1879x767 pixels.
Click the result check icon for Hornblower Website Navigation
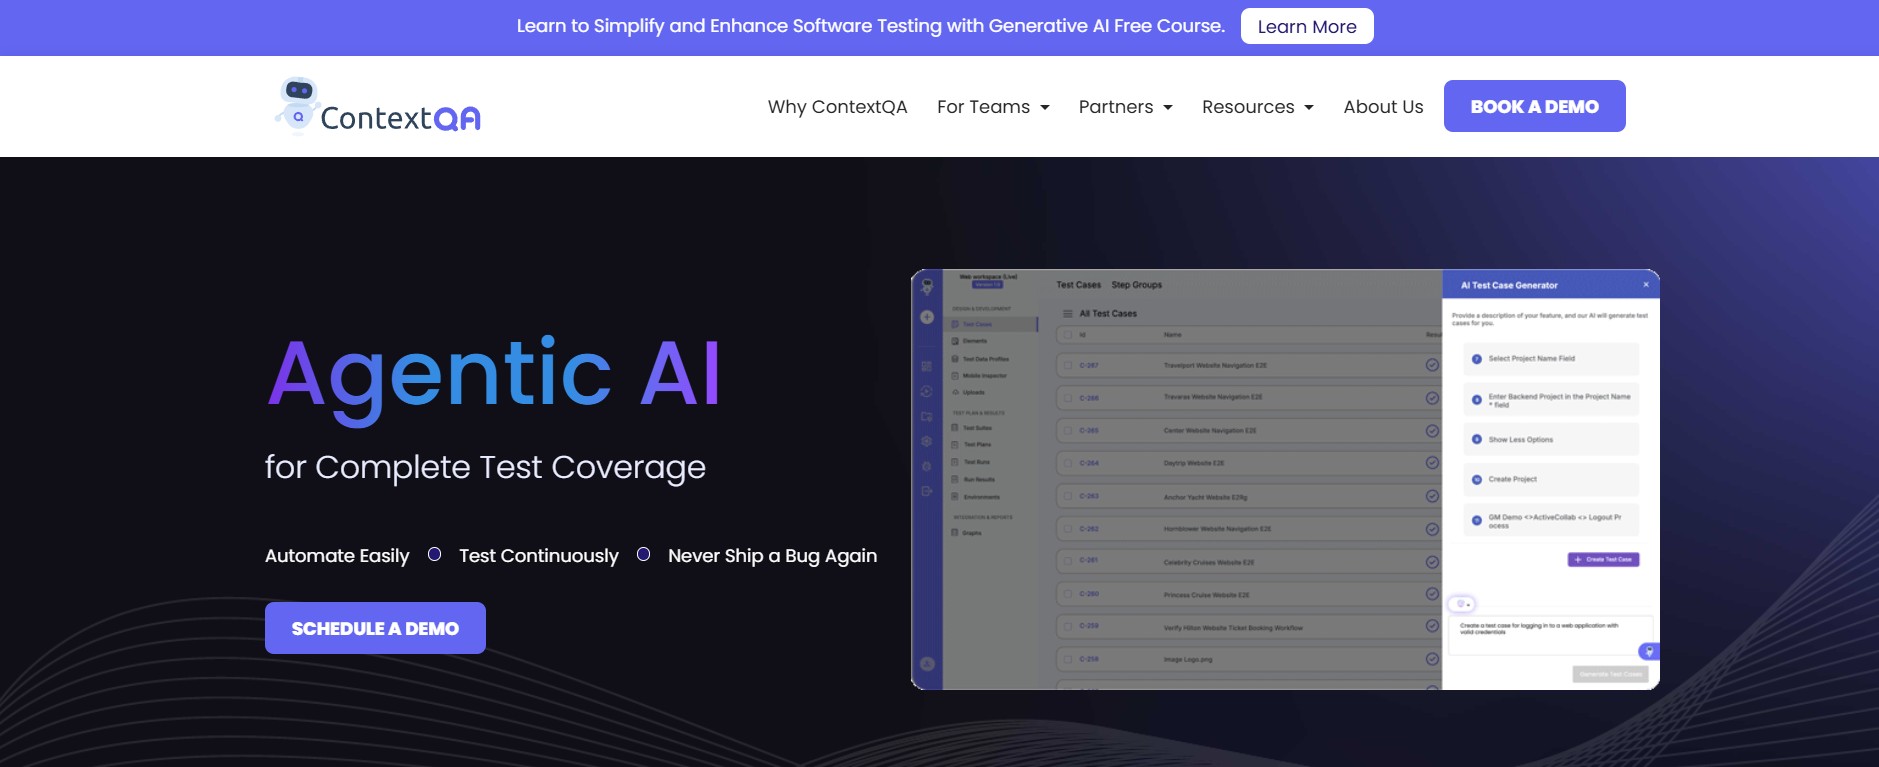click(1432, 529)
